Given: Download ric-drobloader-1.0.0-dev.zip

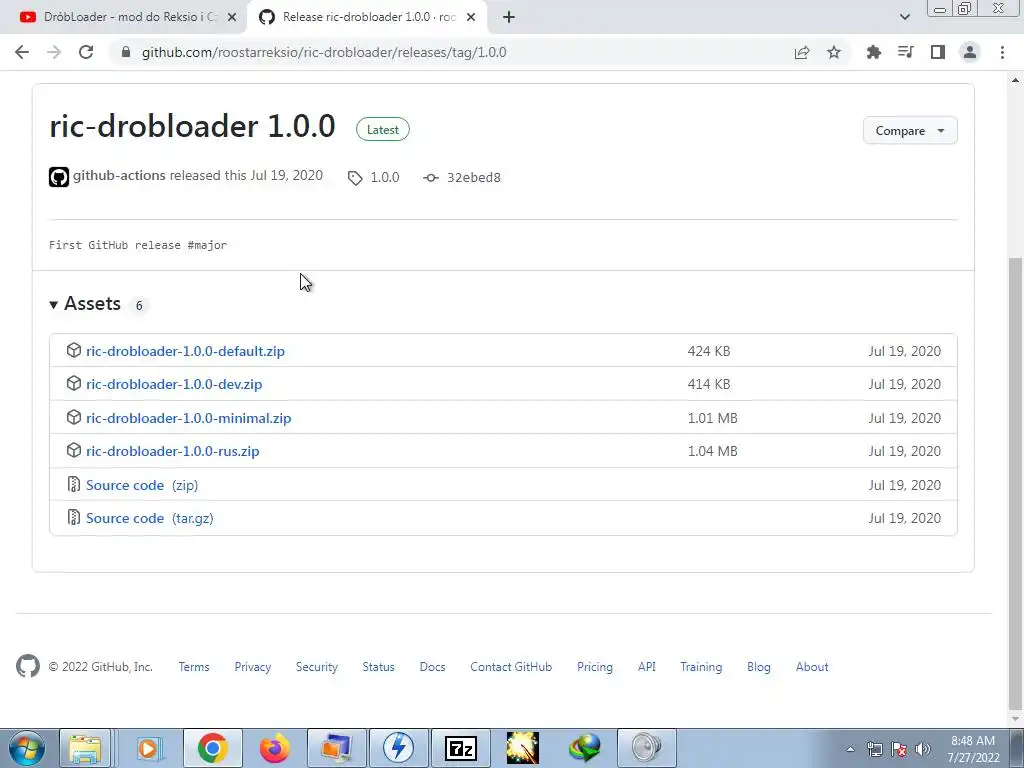Looking at the screenshot, I should pyautogui.click(x=174, y=385).
